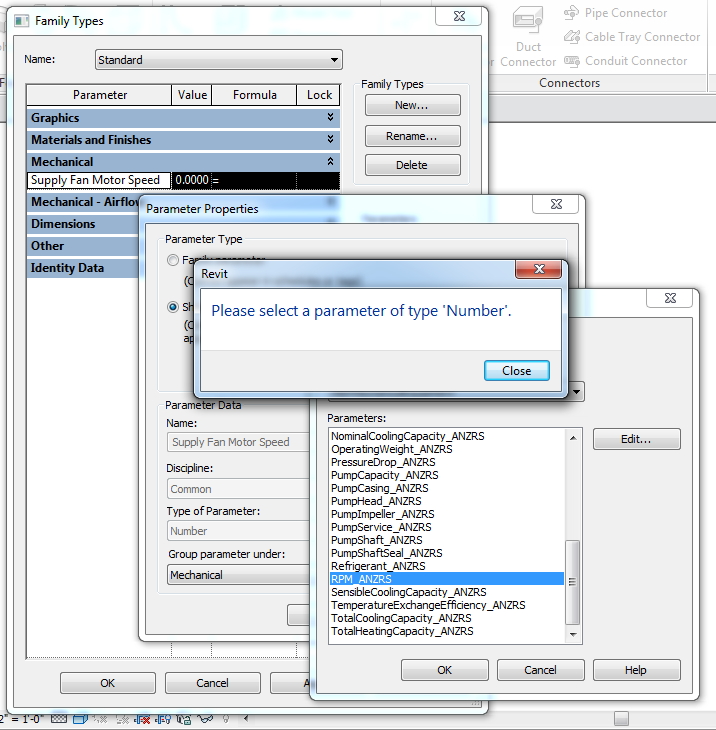Click the Crop View icon with red X

point(142,720)
